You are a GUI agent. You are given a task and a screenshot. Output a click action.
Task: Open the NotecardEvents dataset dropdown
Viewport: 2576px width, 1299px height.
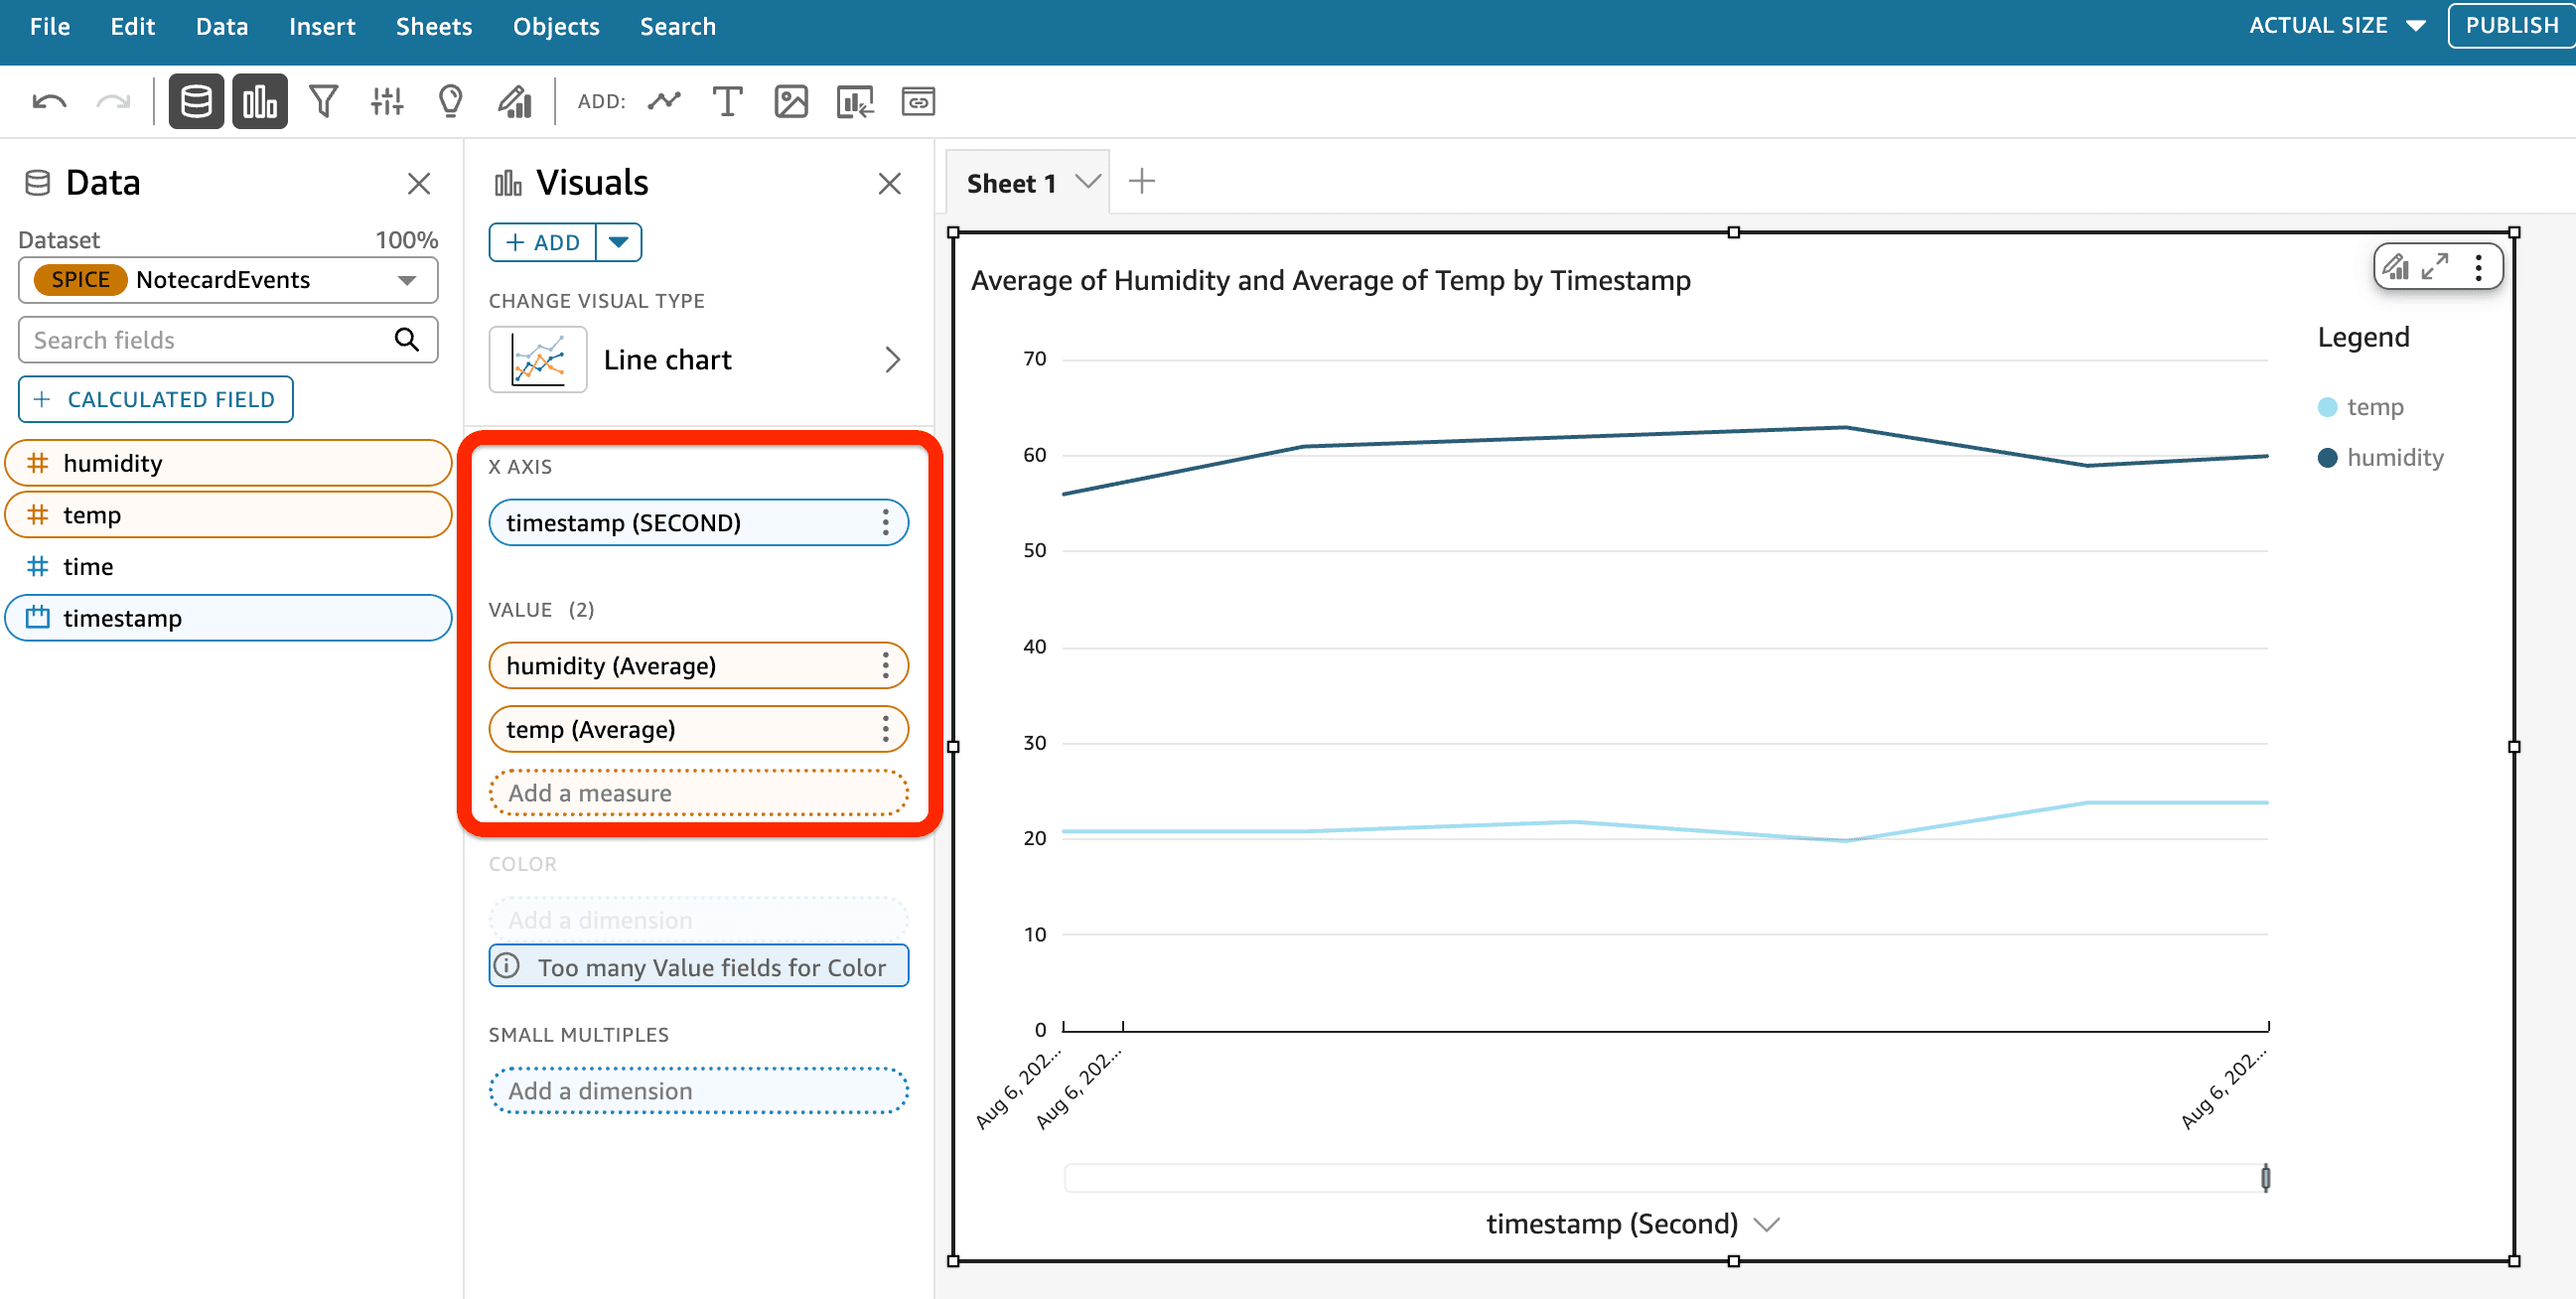point(228,280)
